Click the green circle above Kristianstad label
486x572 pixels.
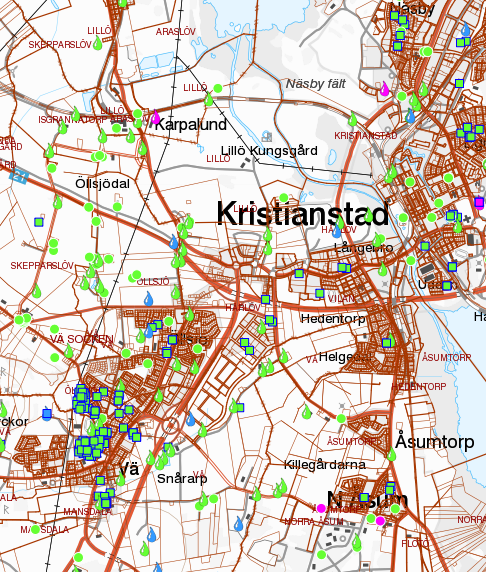click(284, 198)
